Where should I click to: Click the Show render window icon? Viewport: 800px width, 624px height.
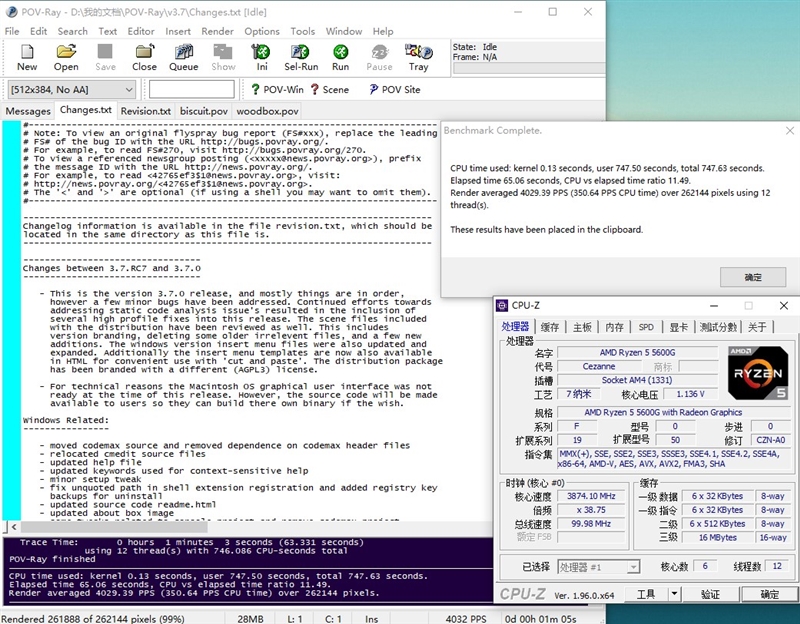(223, 52)
